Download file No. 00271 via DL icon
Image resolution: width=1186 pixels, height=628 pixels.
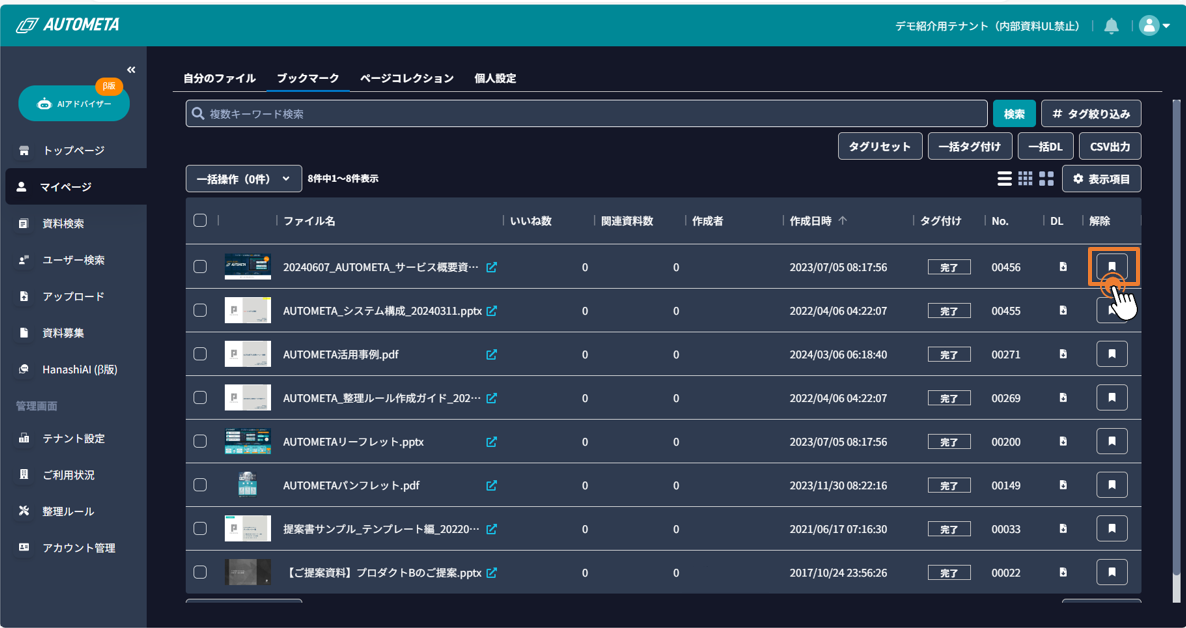click(x=1063, y=353)
